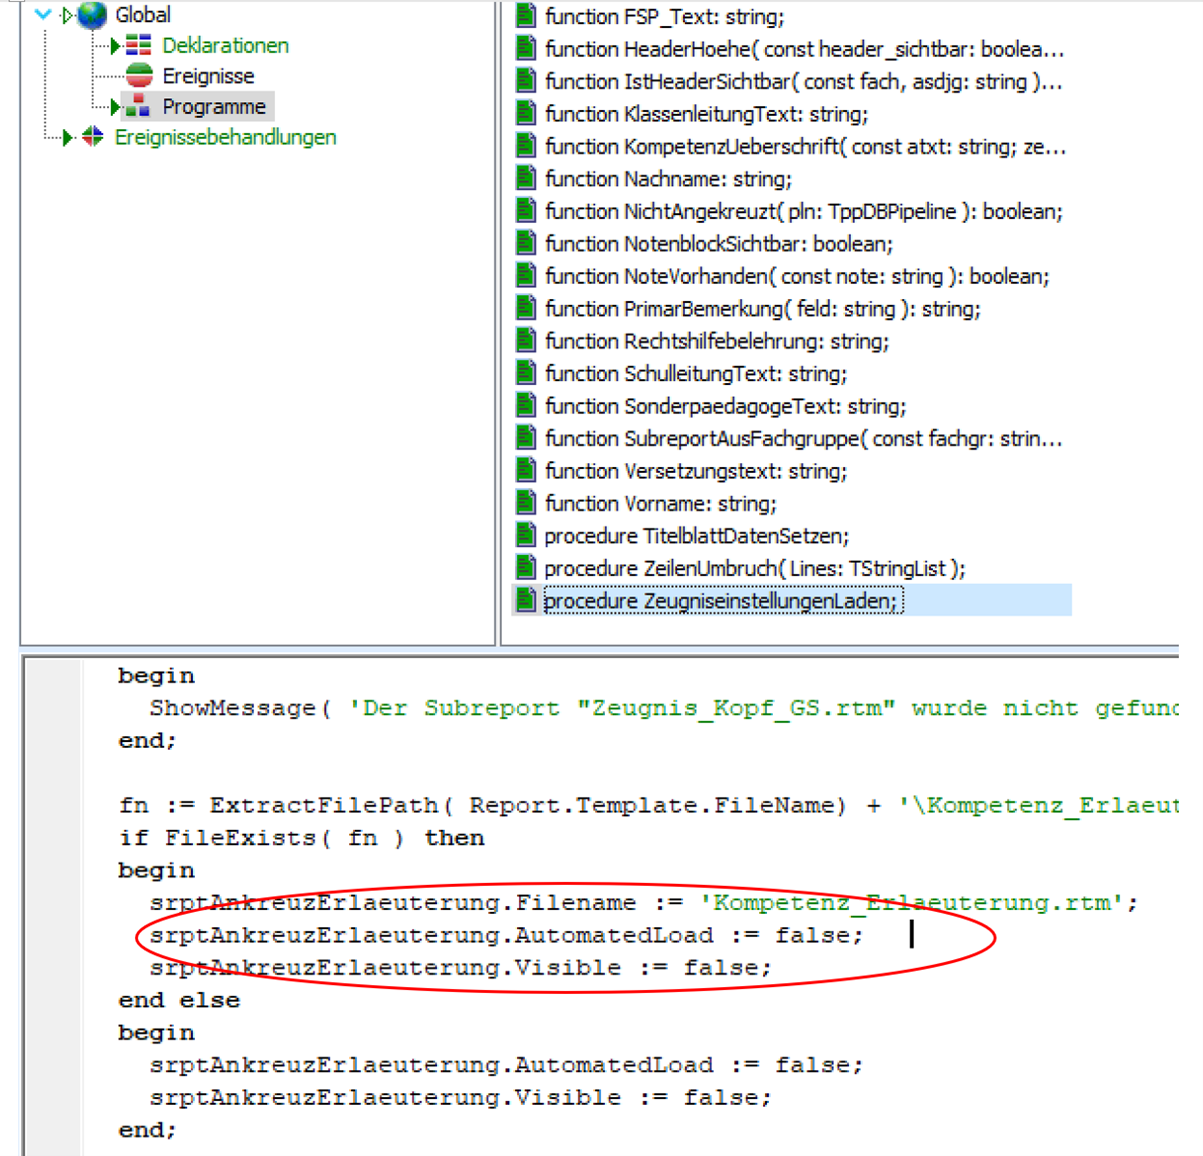This screenshot has width=1203, height=1156.
Task: Place cursor on the FileExists code line
Action: tap(300, 838)
